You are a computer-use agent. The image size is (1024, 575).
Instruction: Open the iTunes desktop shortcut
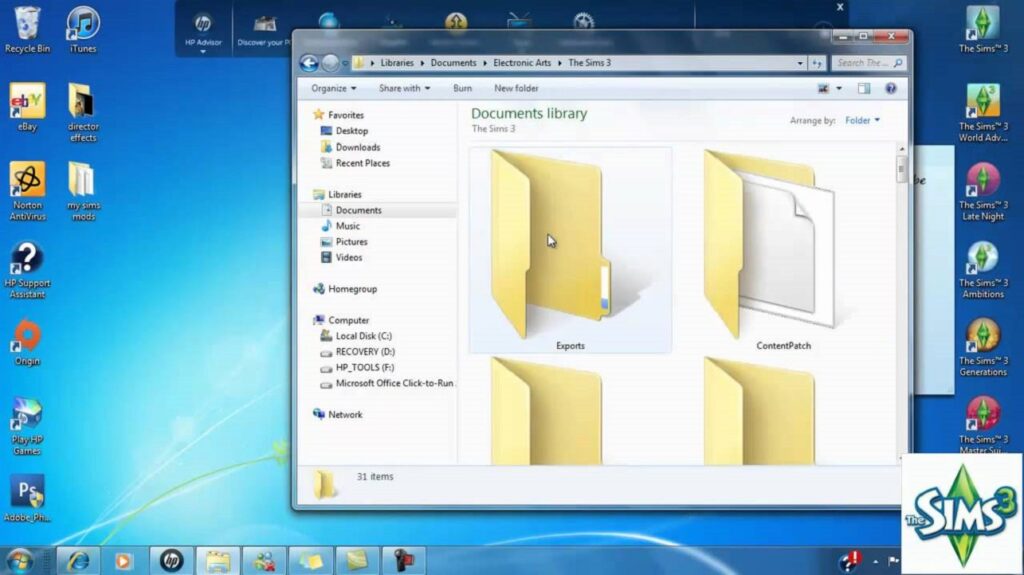83,30
